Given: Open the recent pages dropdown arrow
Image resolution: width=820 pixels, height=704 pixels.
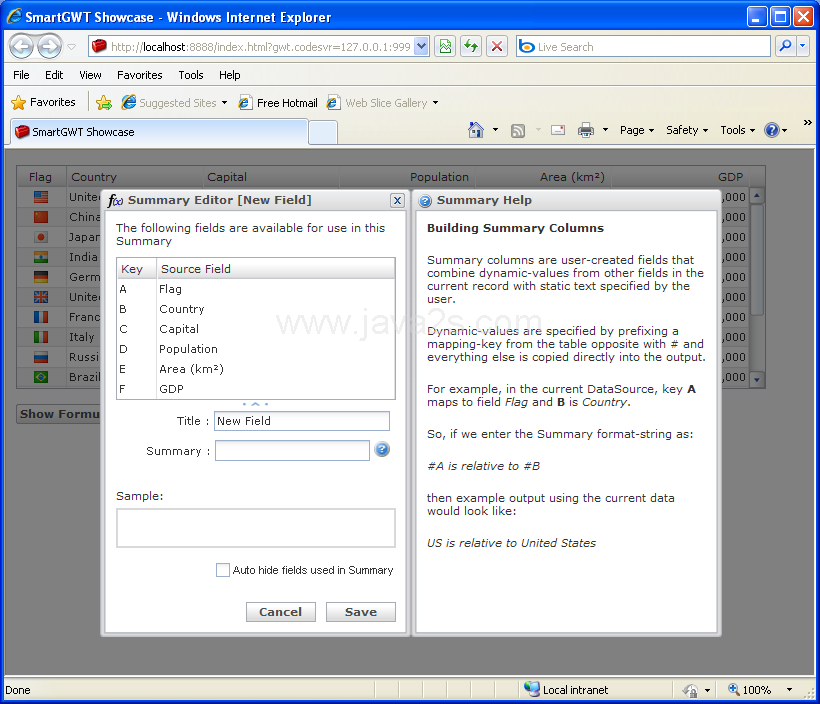Looking at the screenshot, I should coord(72,47).
